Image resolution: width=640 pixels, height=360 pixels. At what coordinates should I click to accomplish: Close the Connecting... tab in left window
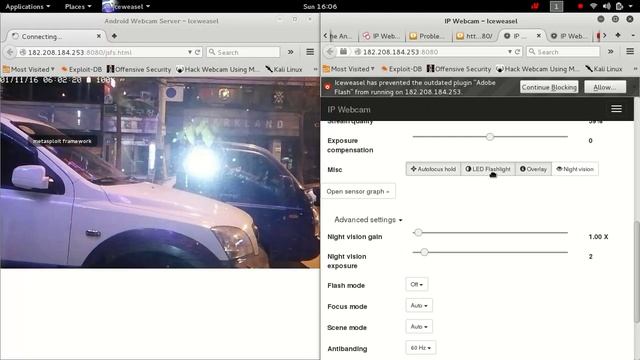tap(99, 36)
